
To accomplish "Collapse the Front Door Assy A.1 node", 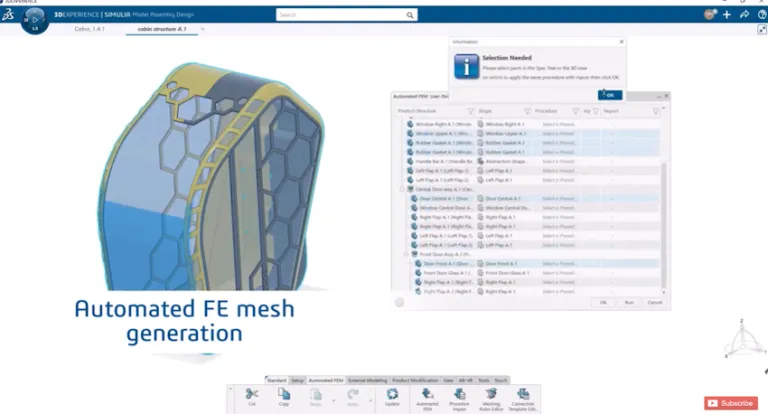I will coord(406,254).
